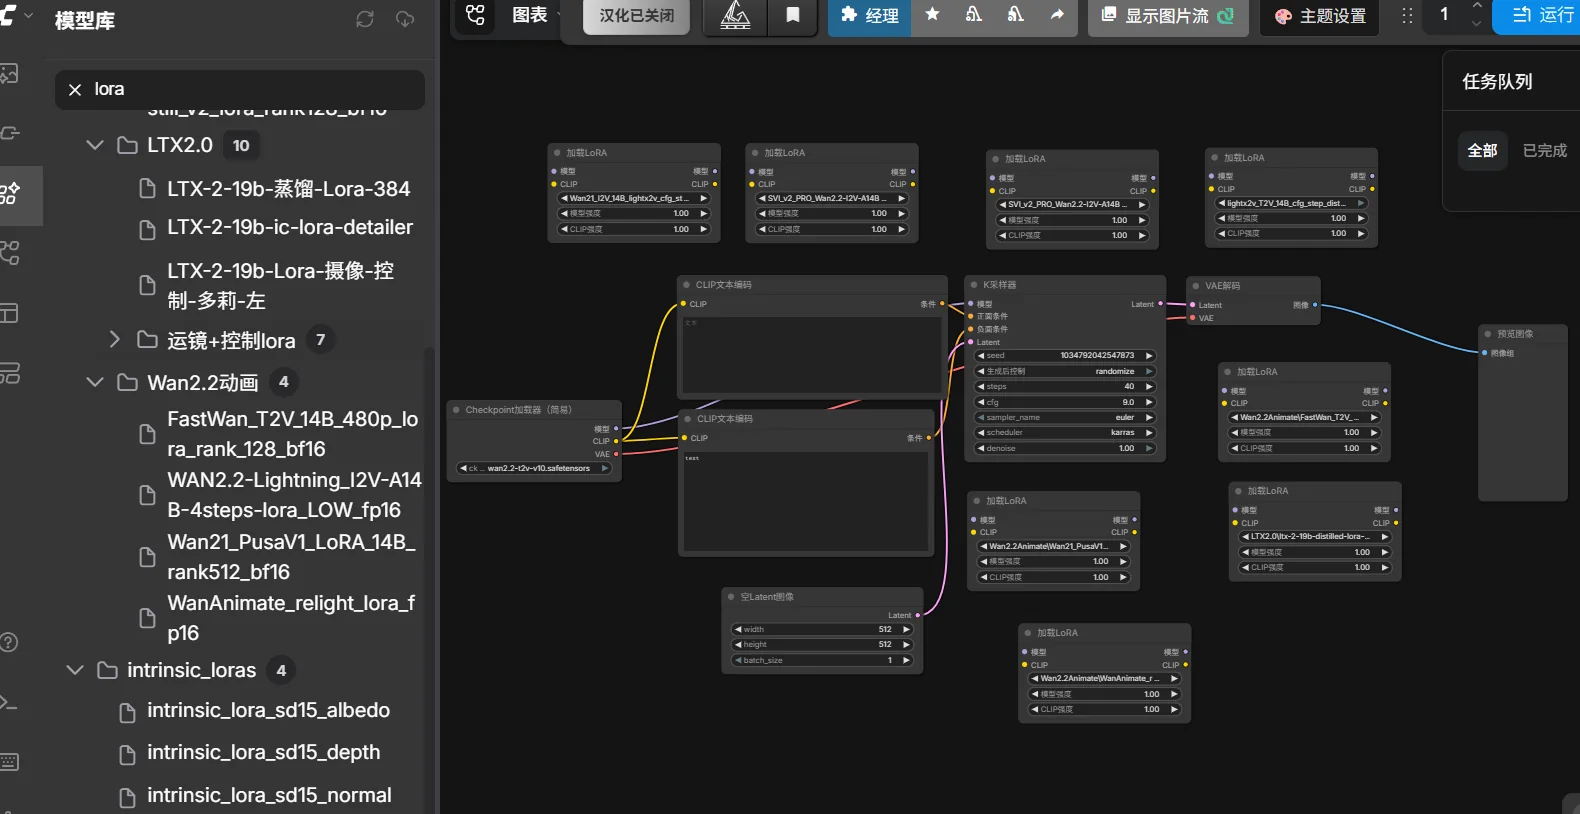This screenshot has height=814, width=1580.
Task: Click the sailboat logo toolbar icon
Action: coord(735,15)
